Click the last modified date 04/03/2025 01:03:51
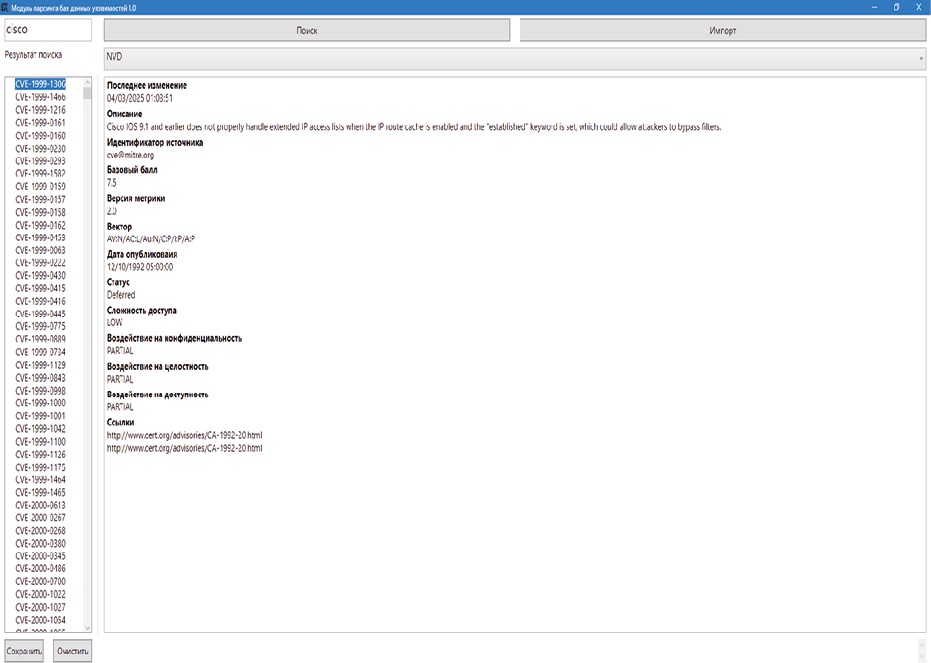The width and height of the screenshot is (931, 663). 140,99
